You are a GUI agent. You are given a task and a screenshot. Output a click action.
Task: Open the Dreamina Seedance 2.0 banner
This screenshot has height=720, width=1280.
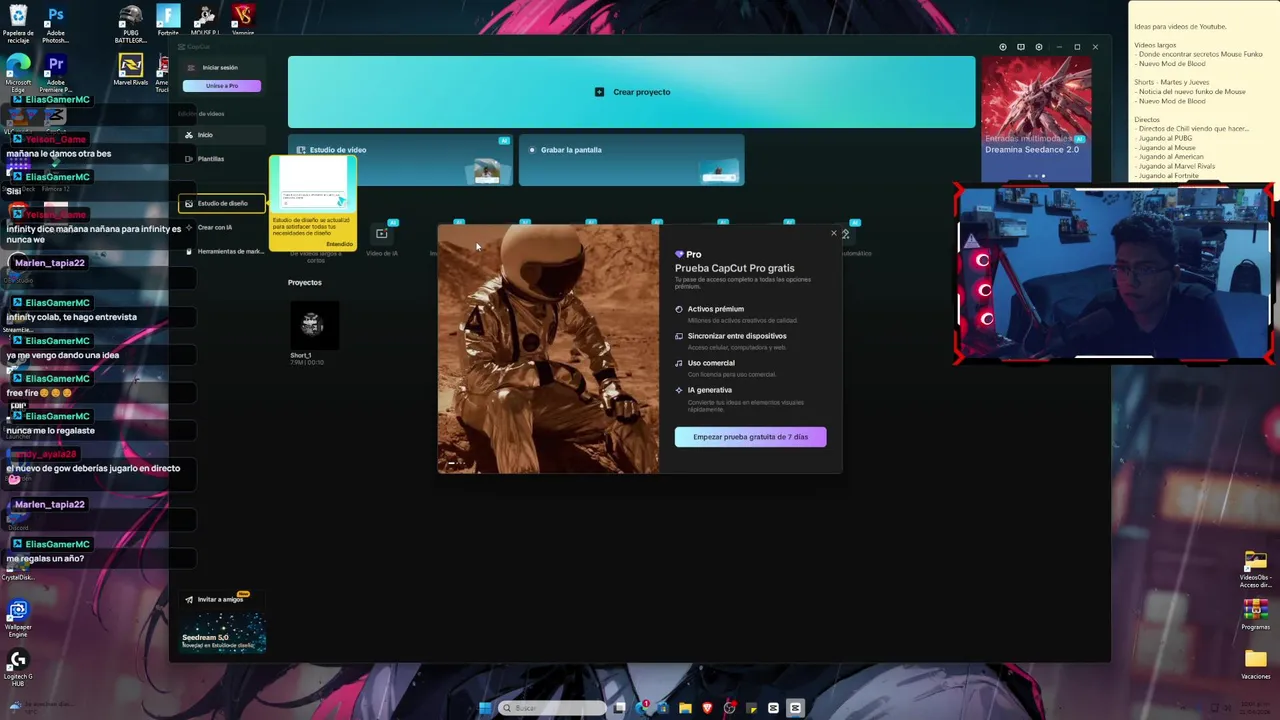[x=1036, y=120]
